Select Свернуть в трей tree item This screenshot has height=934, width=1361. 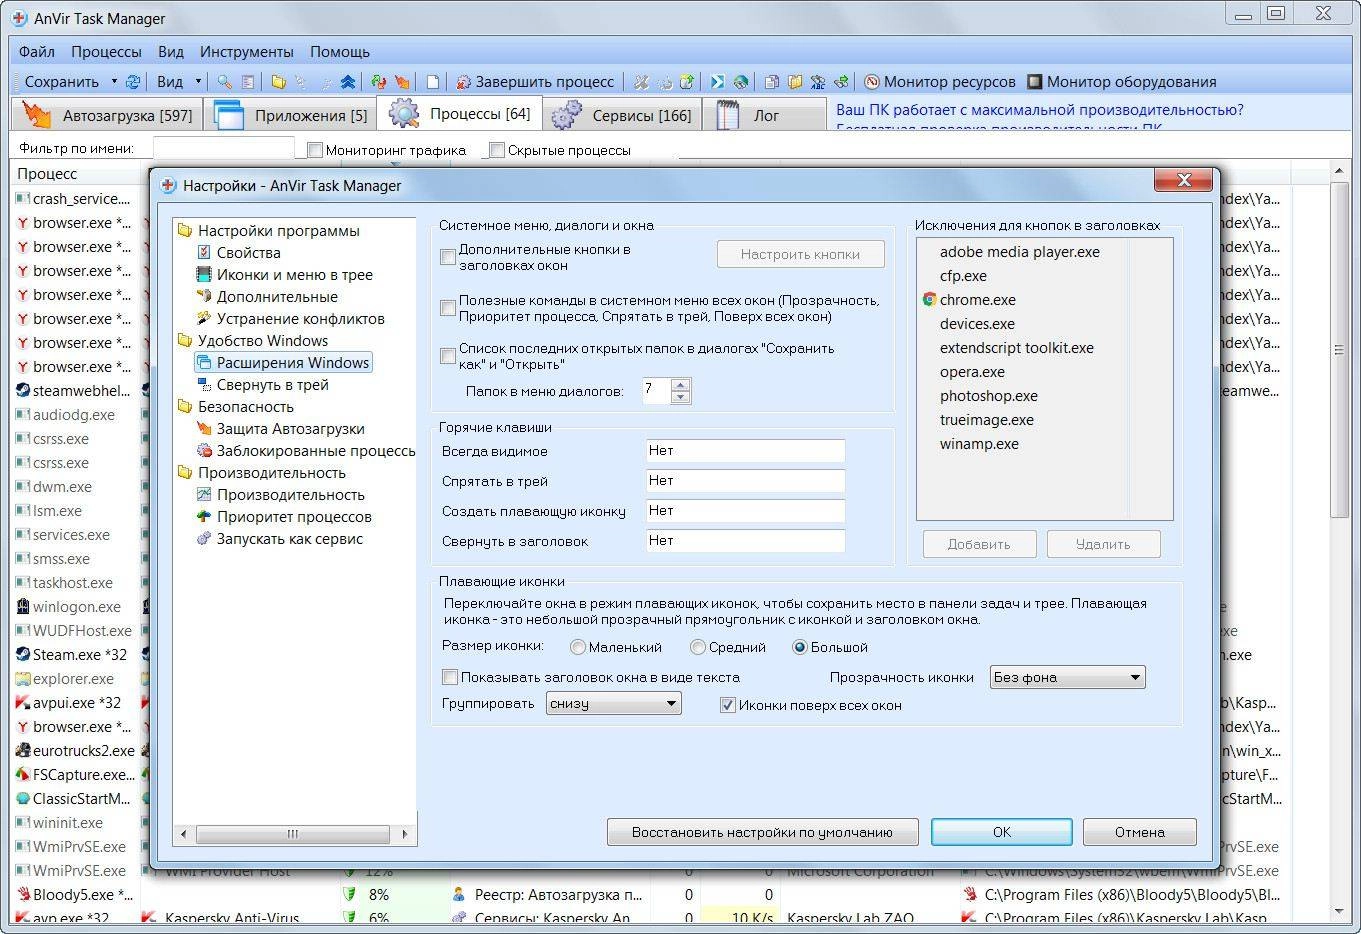[272, 385]
